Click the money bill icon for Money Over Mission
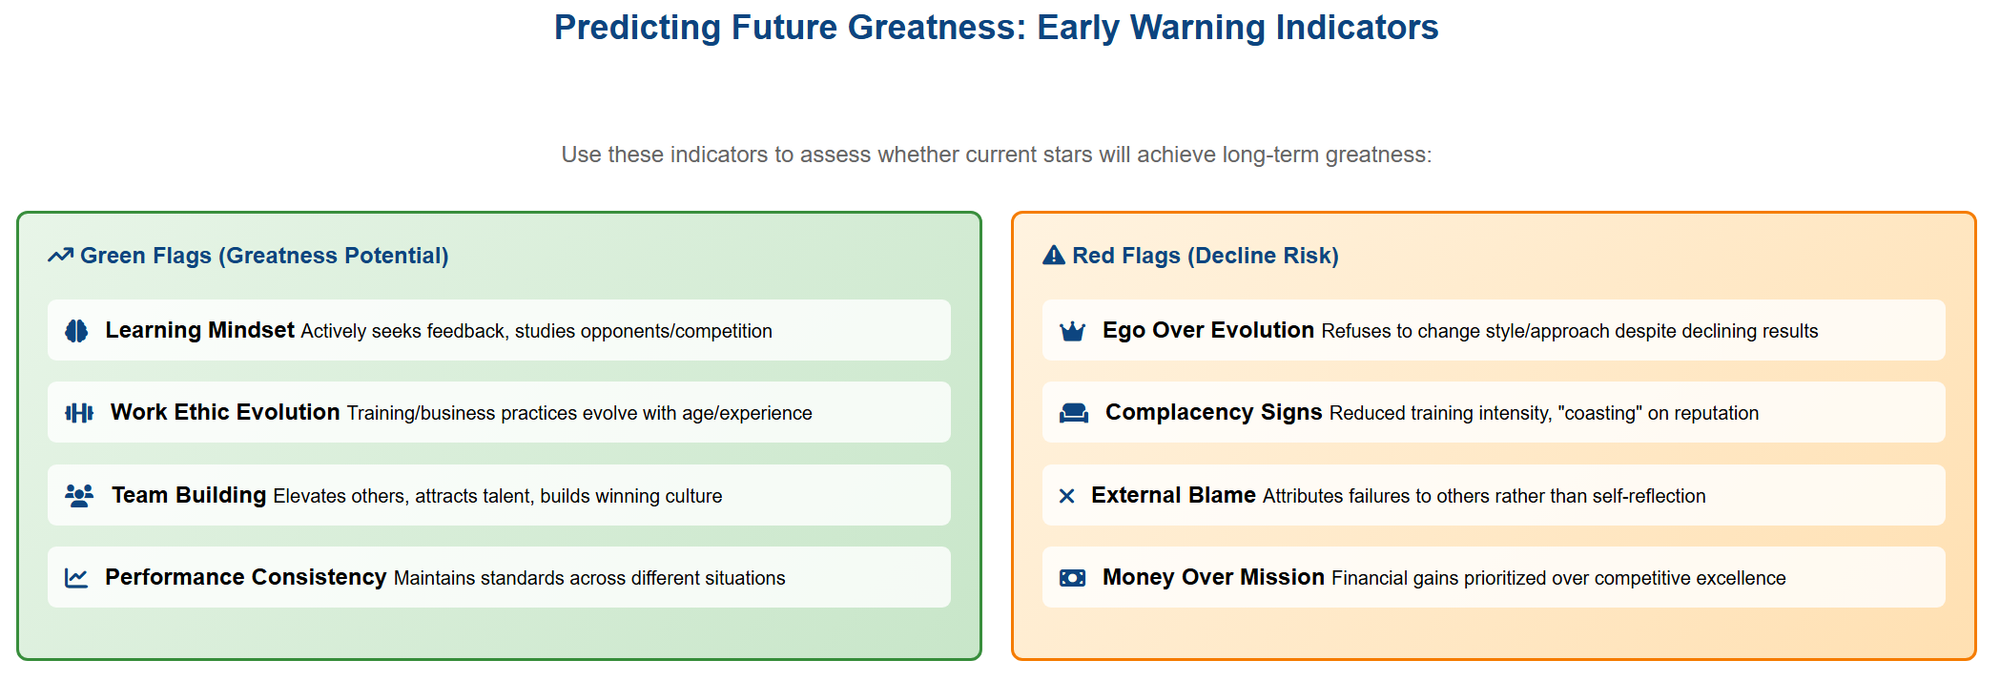Image resolution: width=2000 pixels, height=681 pixels. 1073,578
